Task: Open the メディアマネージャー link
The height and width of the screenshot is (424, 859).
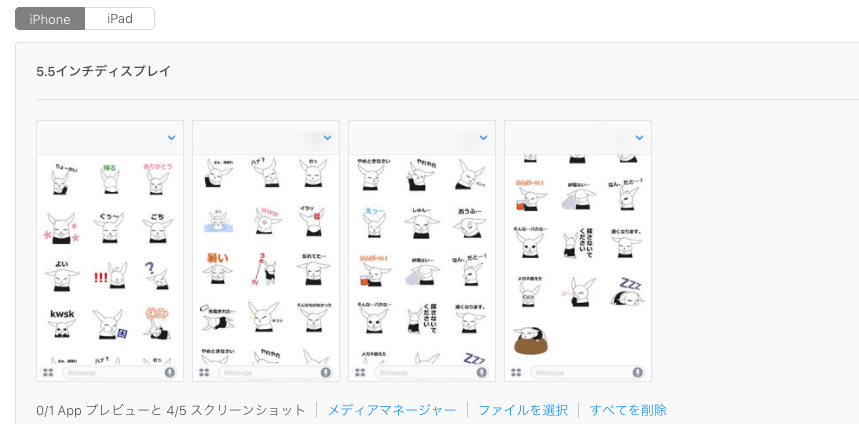Action: [392, 410]
